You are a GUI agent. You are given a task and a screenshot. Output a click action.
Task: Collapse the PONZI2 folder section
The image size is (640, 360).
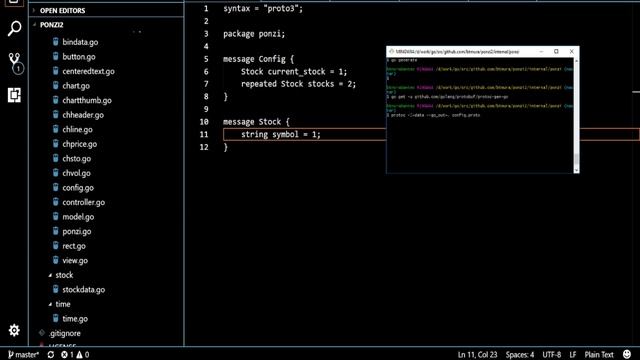(x=34, y=24)
